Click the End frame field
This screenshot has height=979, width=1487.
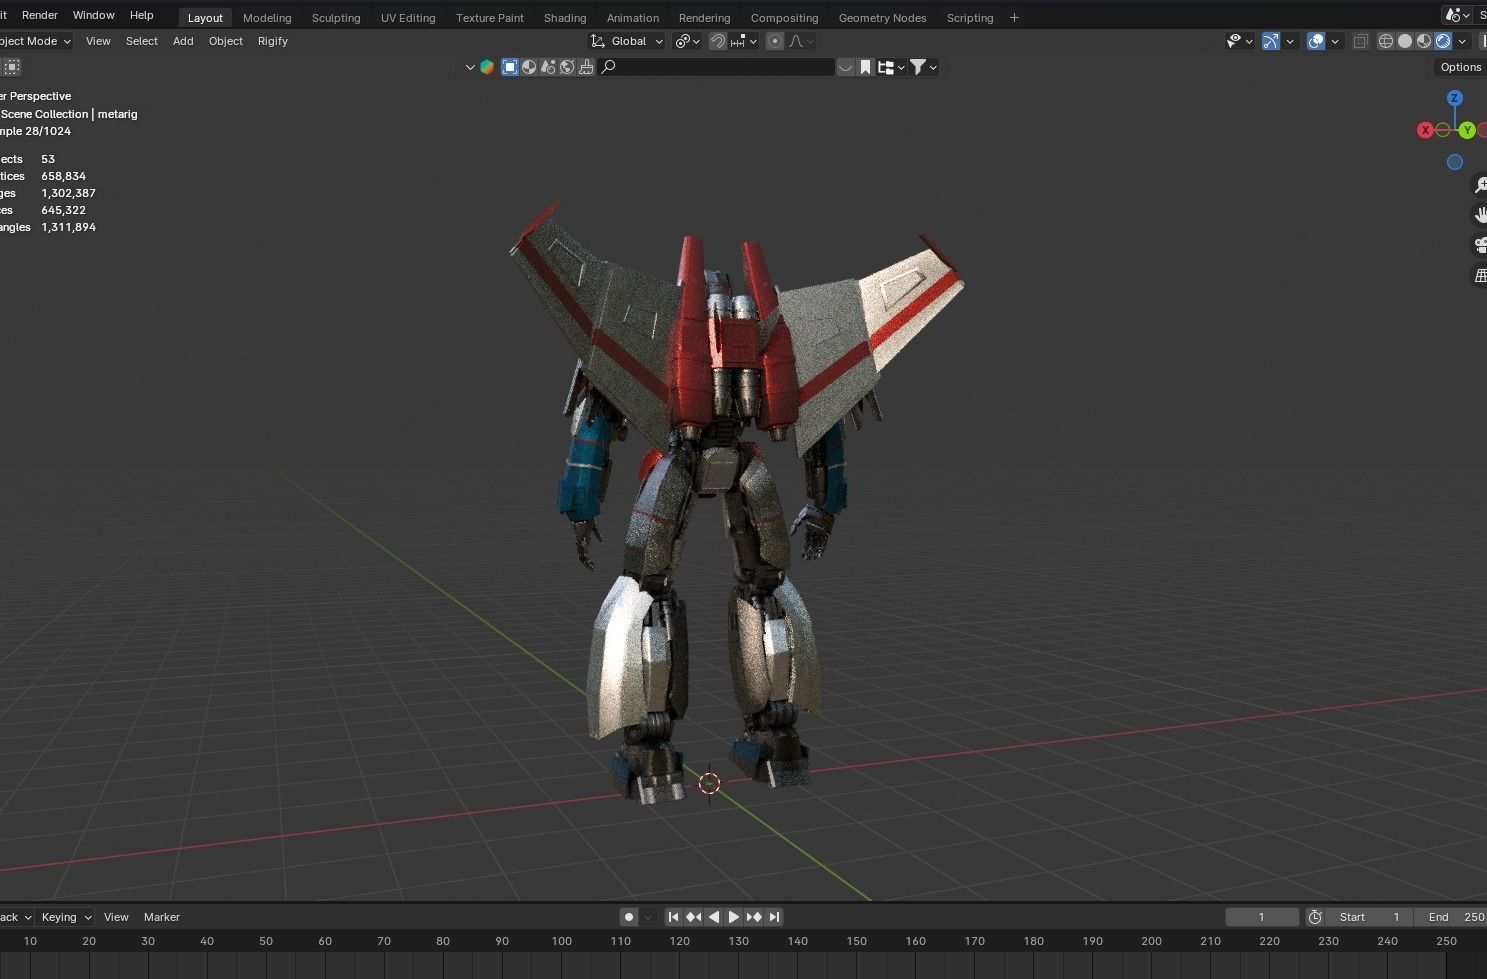(x=1450, y=917)
